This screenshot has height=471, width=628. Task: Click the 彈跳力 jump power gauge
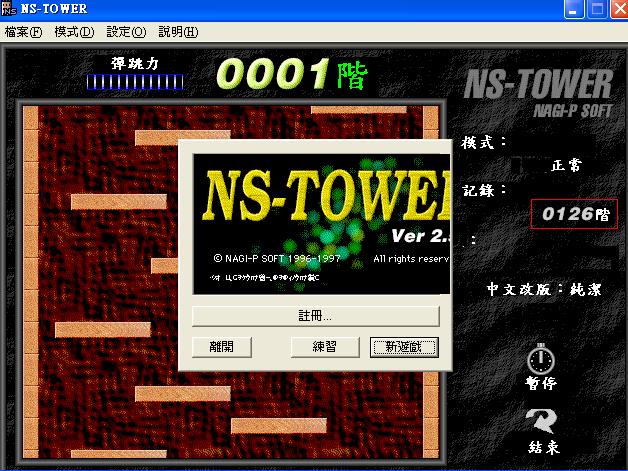point(135,82)
